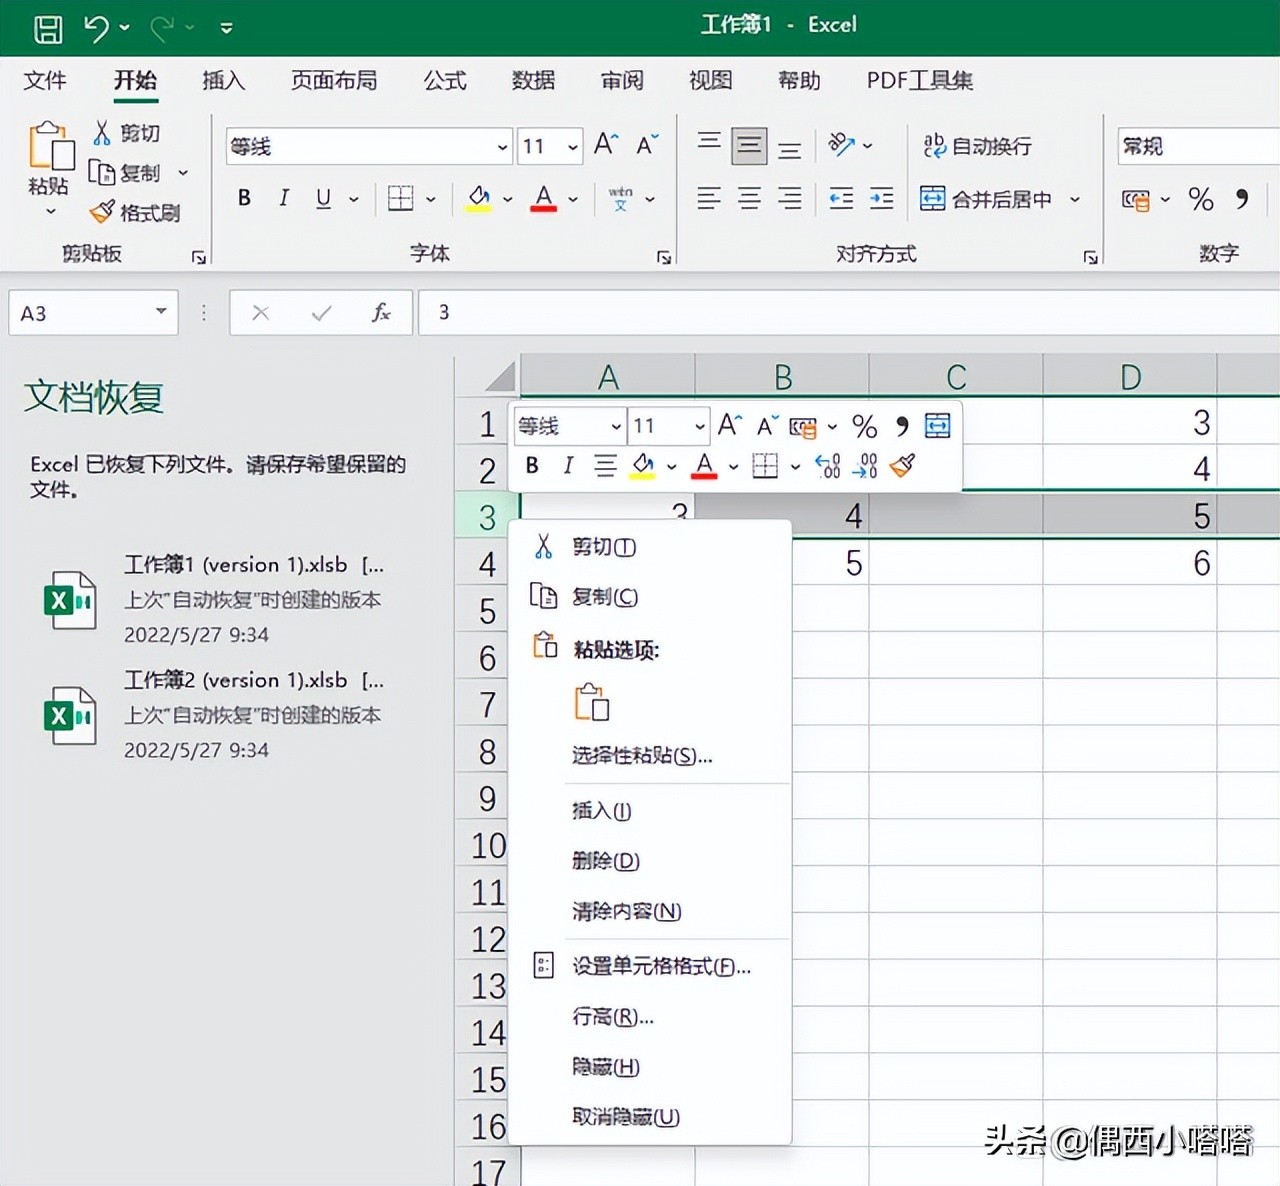Toggle underline formatting in the ribbon
This screenshot has width=1280, height=1186.
tap(322, 198)
